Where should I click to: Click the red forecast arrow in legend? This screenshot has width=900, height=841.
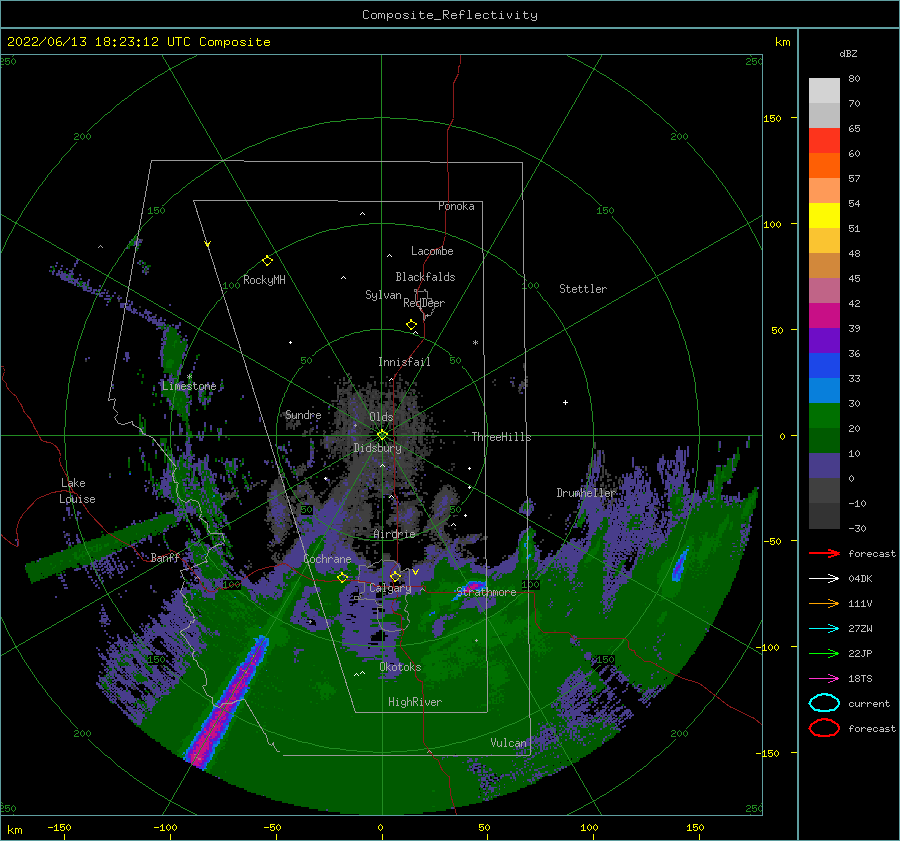(824, 553)
